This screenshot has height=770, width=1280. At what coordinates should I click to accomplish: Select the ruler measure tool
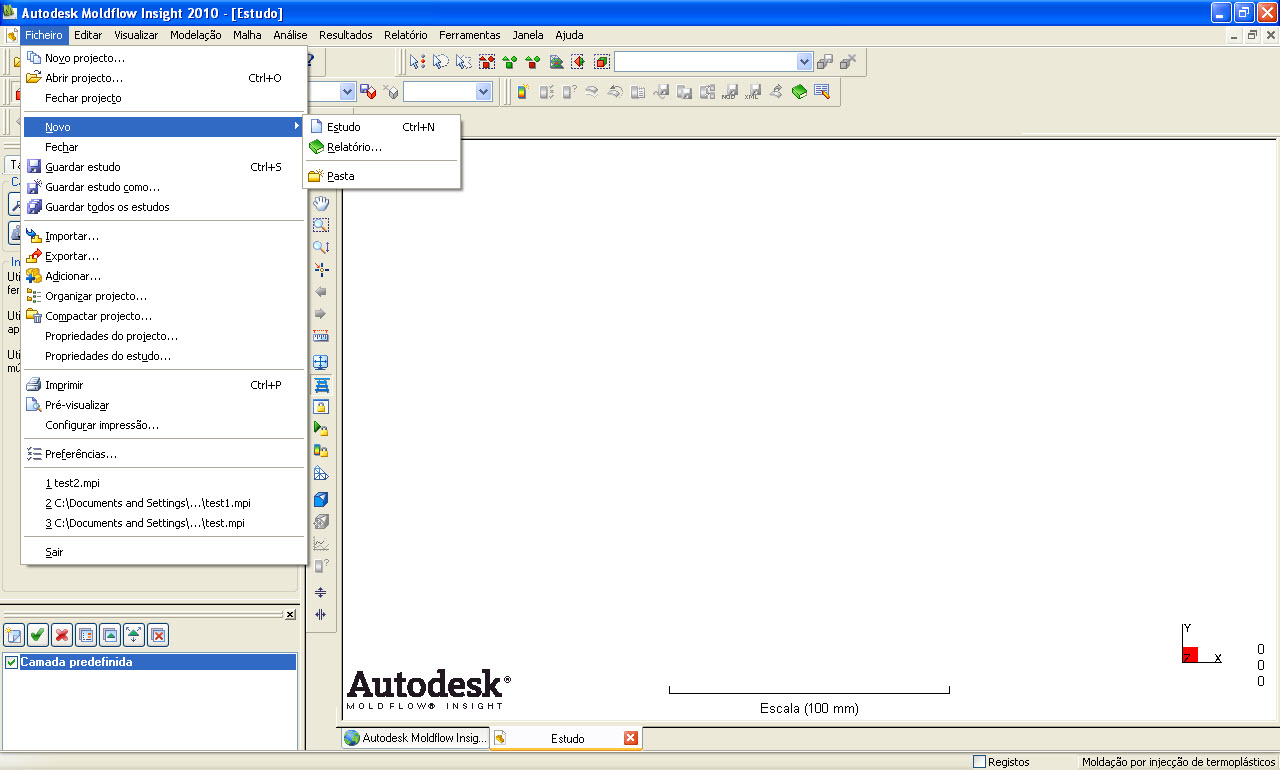coord(321,336)
